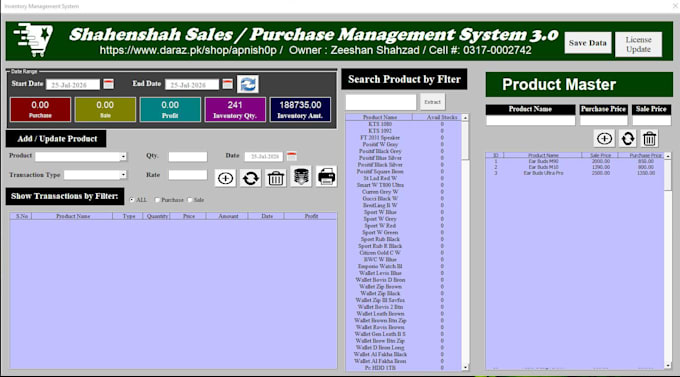Screen dimensions: 680x377
Task: Open the transaction Date calendar picker
Action: pyautogui.click(x=291, y=156)
